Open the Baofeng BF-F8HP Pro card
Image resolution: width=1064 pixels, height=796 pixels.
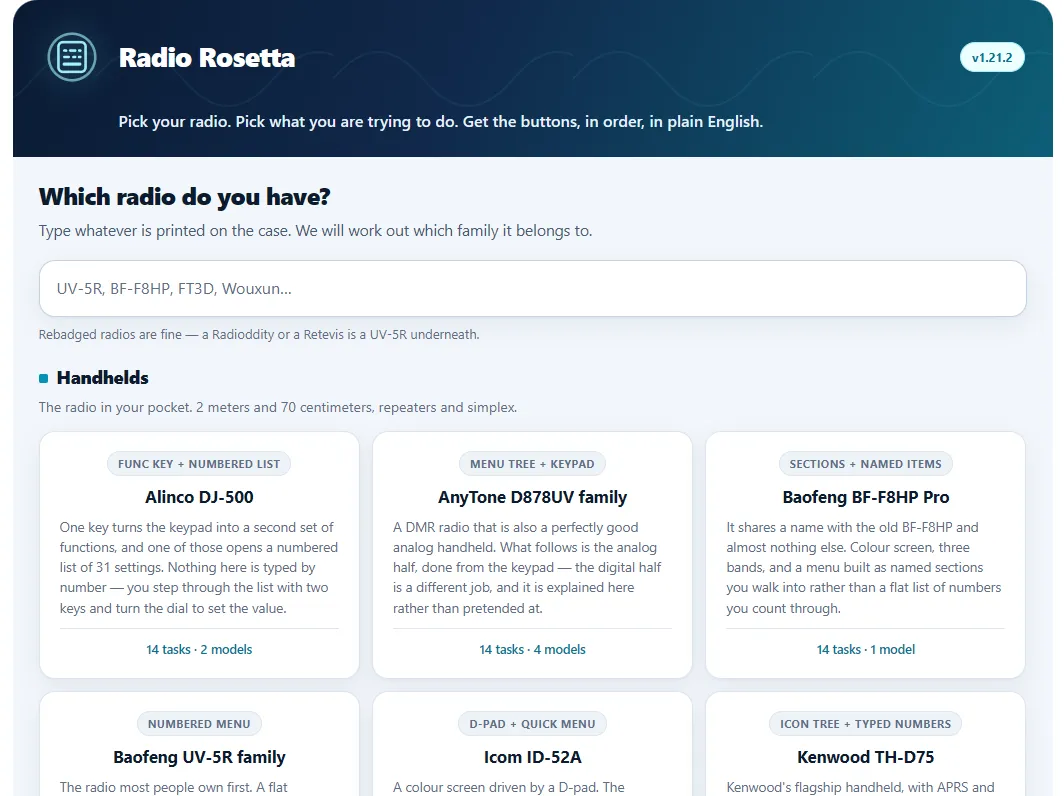865,555
